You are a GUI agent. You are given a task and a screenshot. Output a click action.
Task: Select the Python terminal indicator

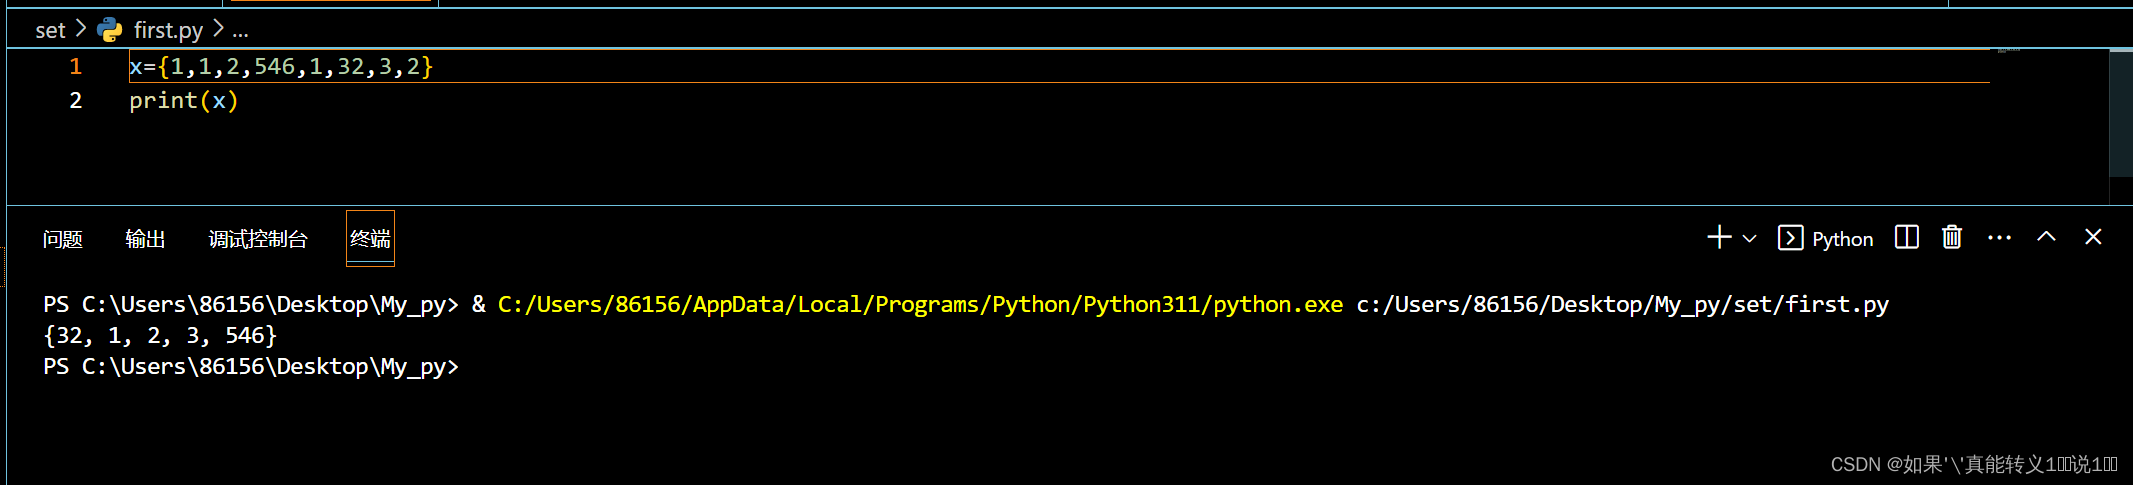click(x=1826, y=239)
